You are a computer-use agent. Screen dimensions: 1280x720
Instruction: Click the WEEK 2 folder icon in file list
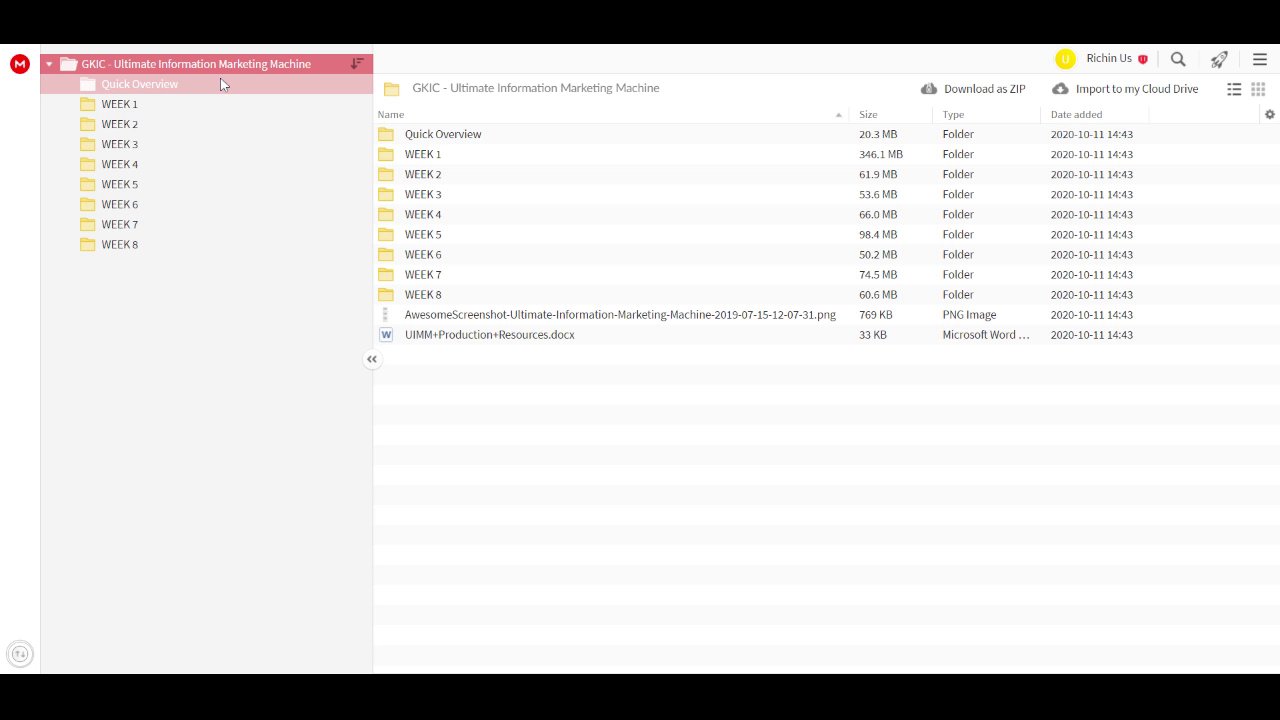(x=386, y=174)
